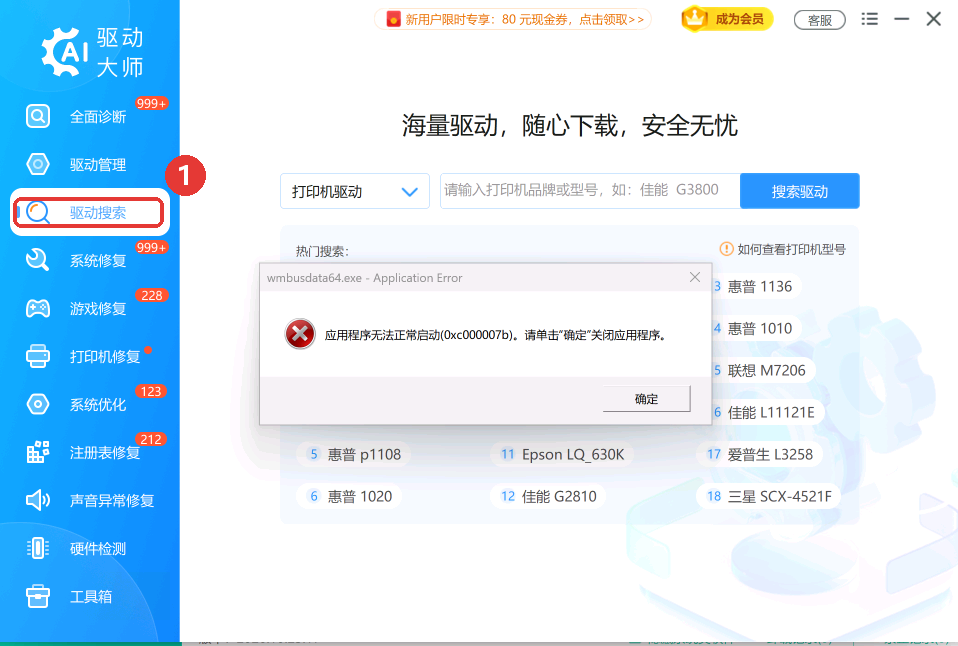958x646 pixels.
Task: Select hot search 惠普 p1108
Action: (x=354, y=454)
